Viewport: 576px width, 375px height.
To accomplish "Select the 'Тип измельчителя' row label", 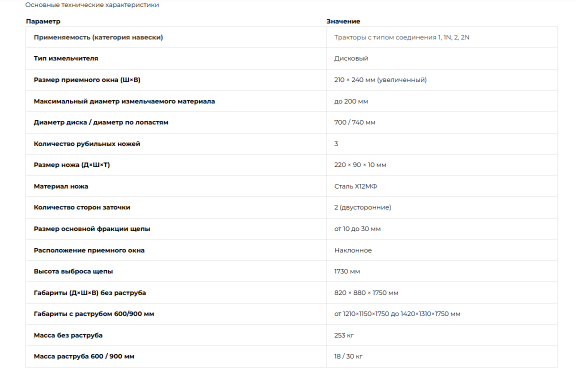I will [66, 58].
